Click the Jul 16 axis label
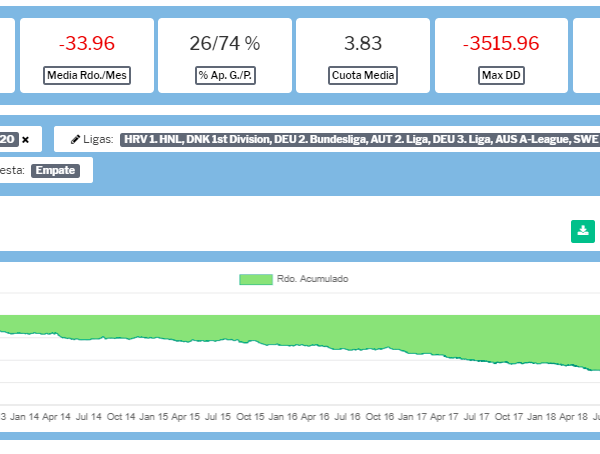Screen dimensions: 600x454 tap(347, 416)
